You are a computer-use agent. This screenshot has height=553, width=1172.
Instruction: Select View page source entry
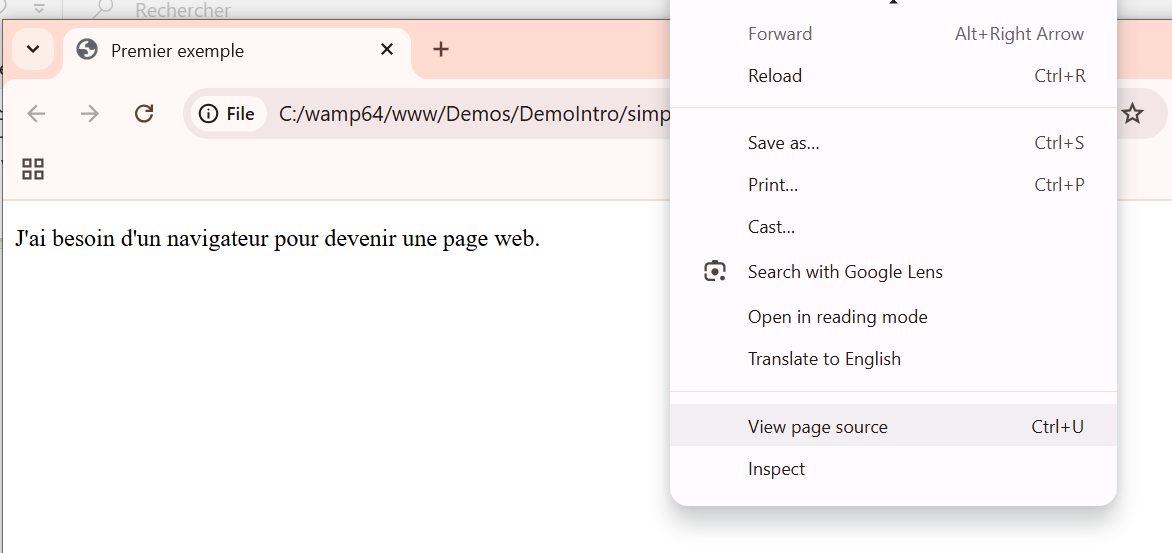coord(893,427)
